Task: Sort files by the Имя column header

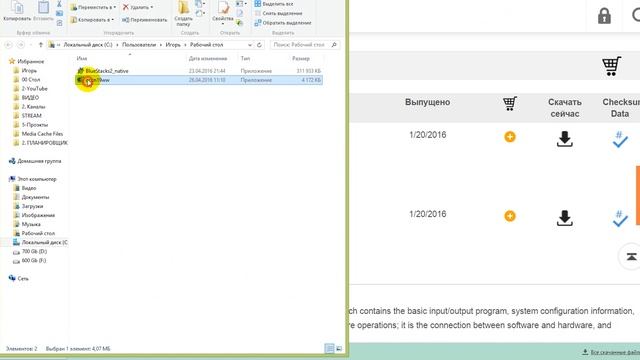Action: (x=82, y=59)
